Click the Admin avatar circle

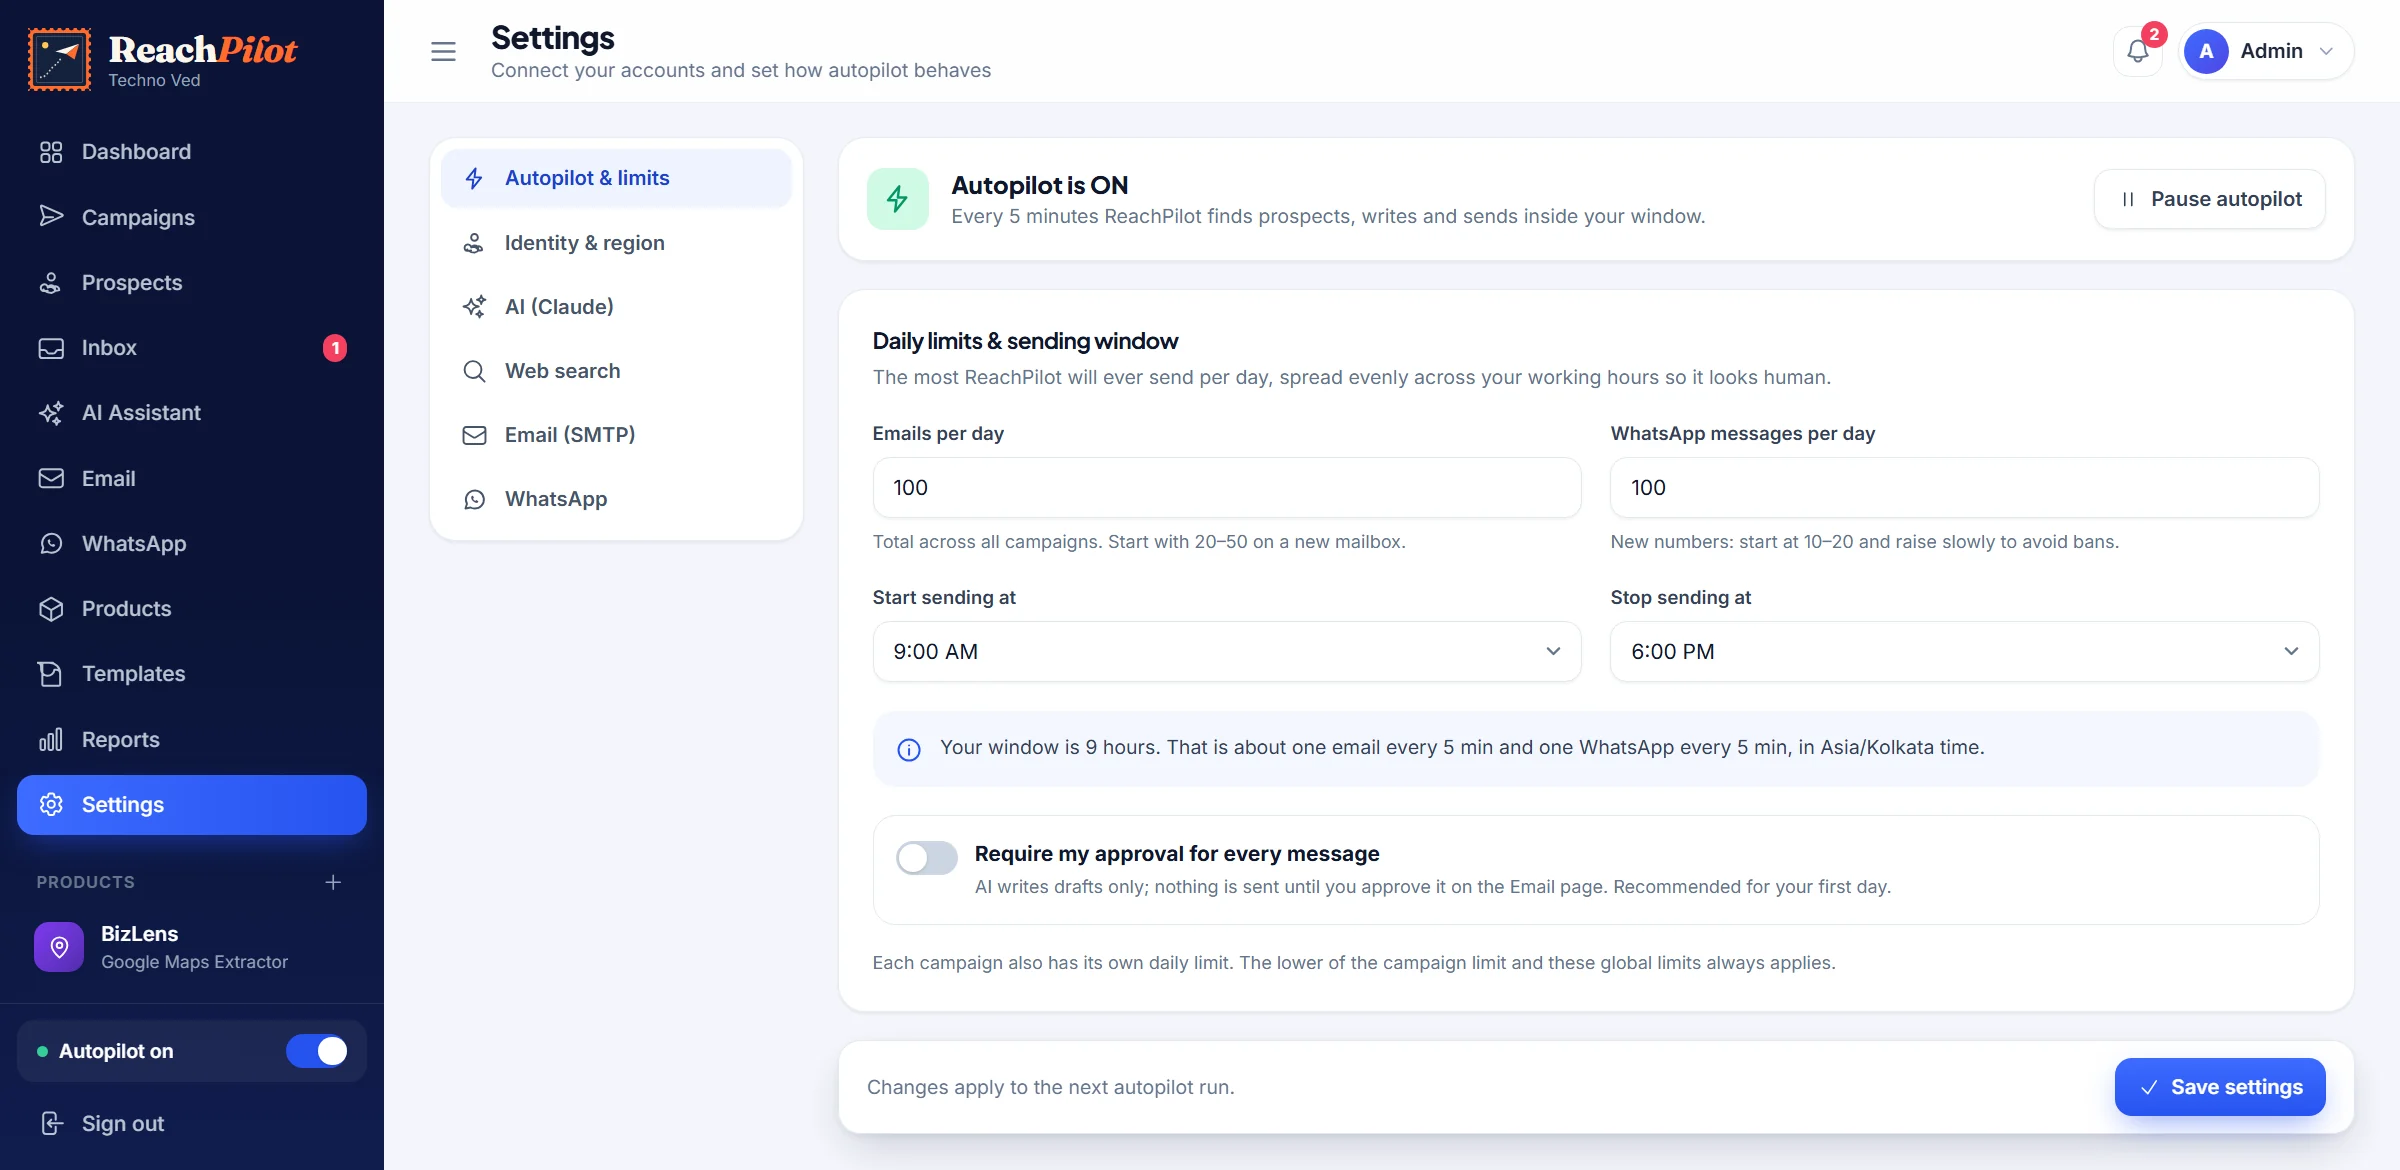[2206, 51]
